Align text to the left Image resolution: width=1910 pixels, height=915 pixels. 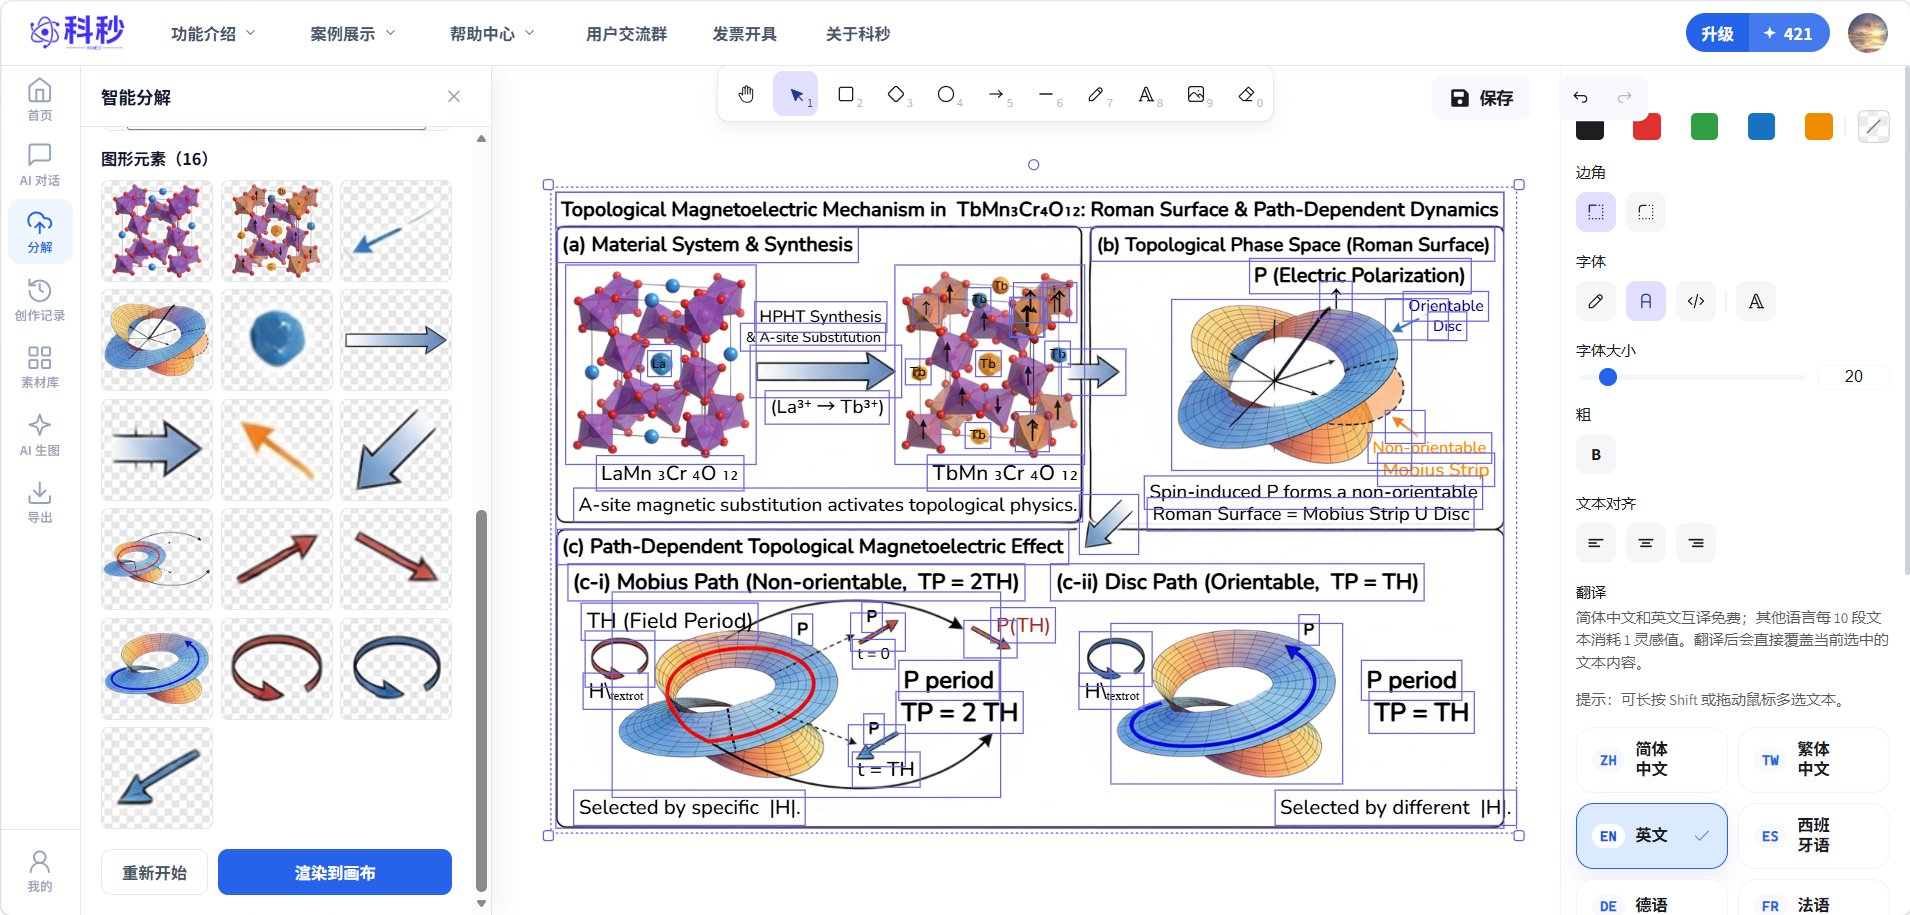[x=1596, y=543]
